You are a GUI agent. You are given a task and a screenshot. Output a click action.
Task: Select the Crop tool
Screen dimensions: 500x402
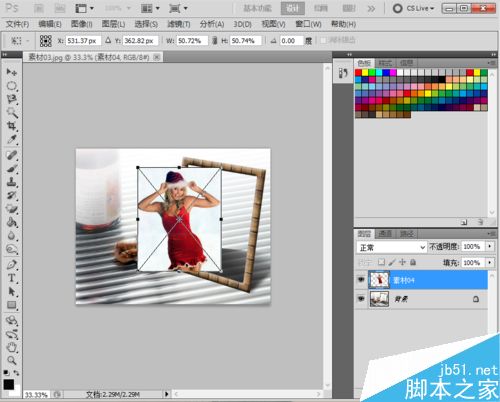click(x=12, y=126)
